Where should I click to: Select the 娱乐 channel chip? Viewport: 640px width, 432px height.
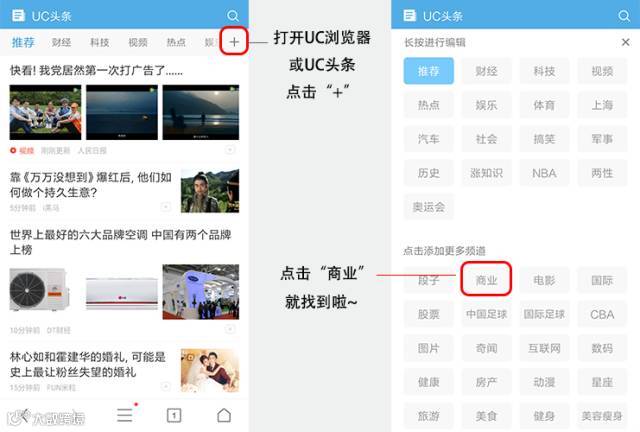[x=487, y=105]
